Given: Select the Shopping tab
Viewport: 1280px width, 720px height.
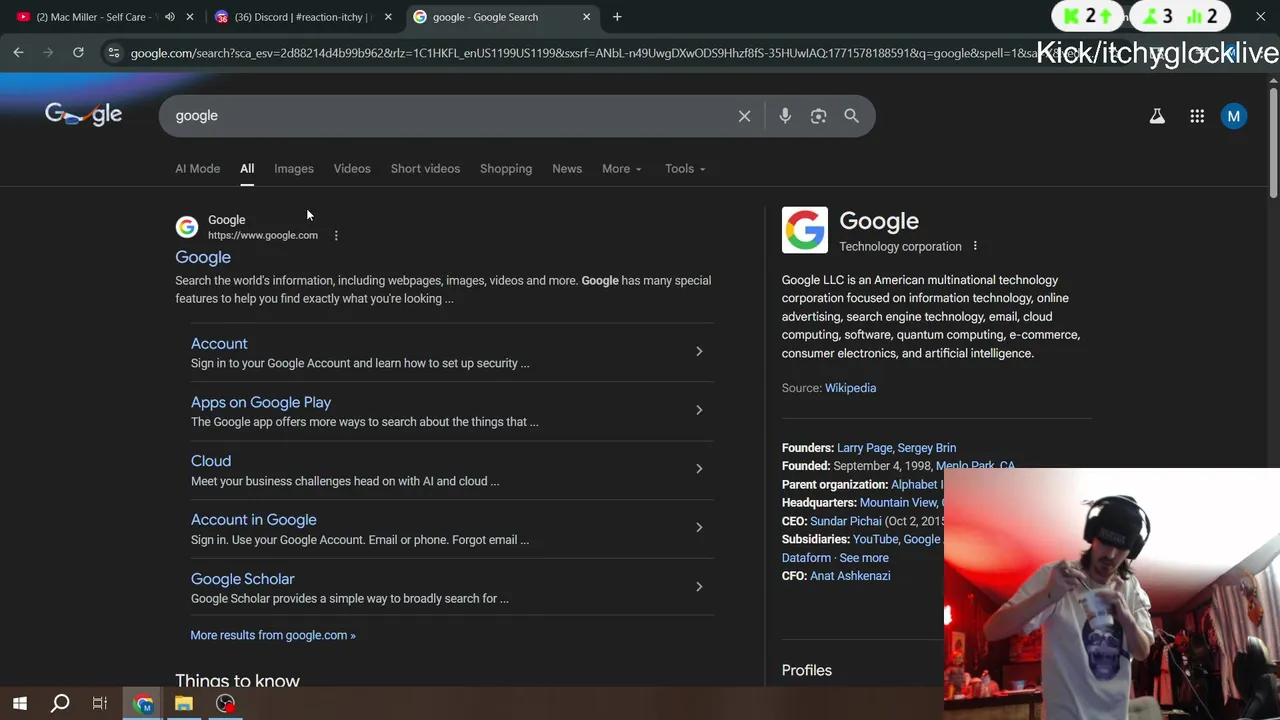Looking at the screenshot, I should pyautogui.click(x=506, y=169).
